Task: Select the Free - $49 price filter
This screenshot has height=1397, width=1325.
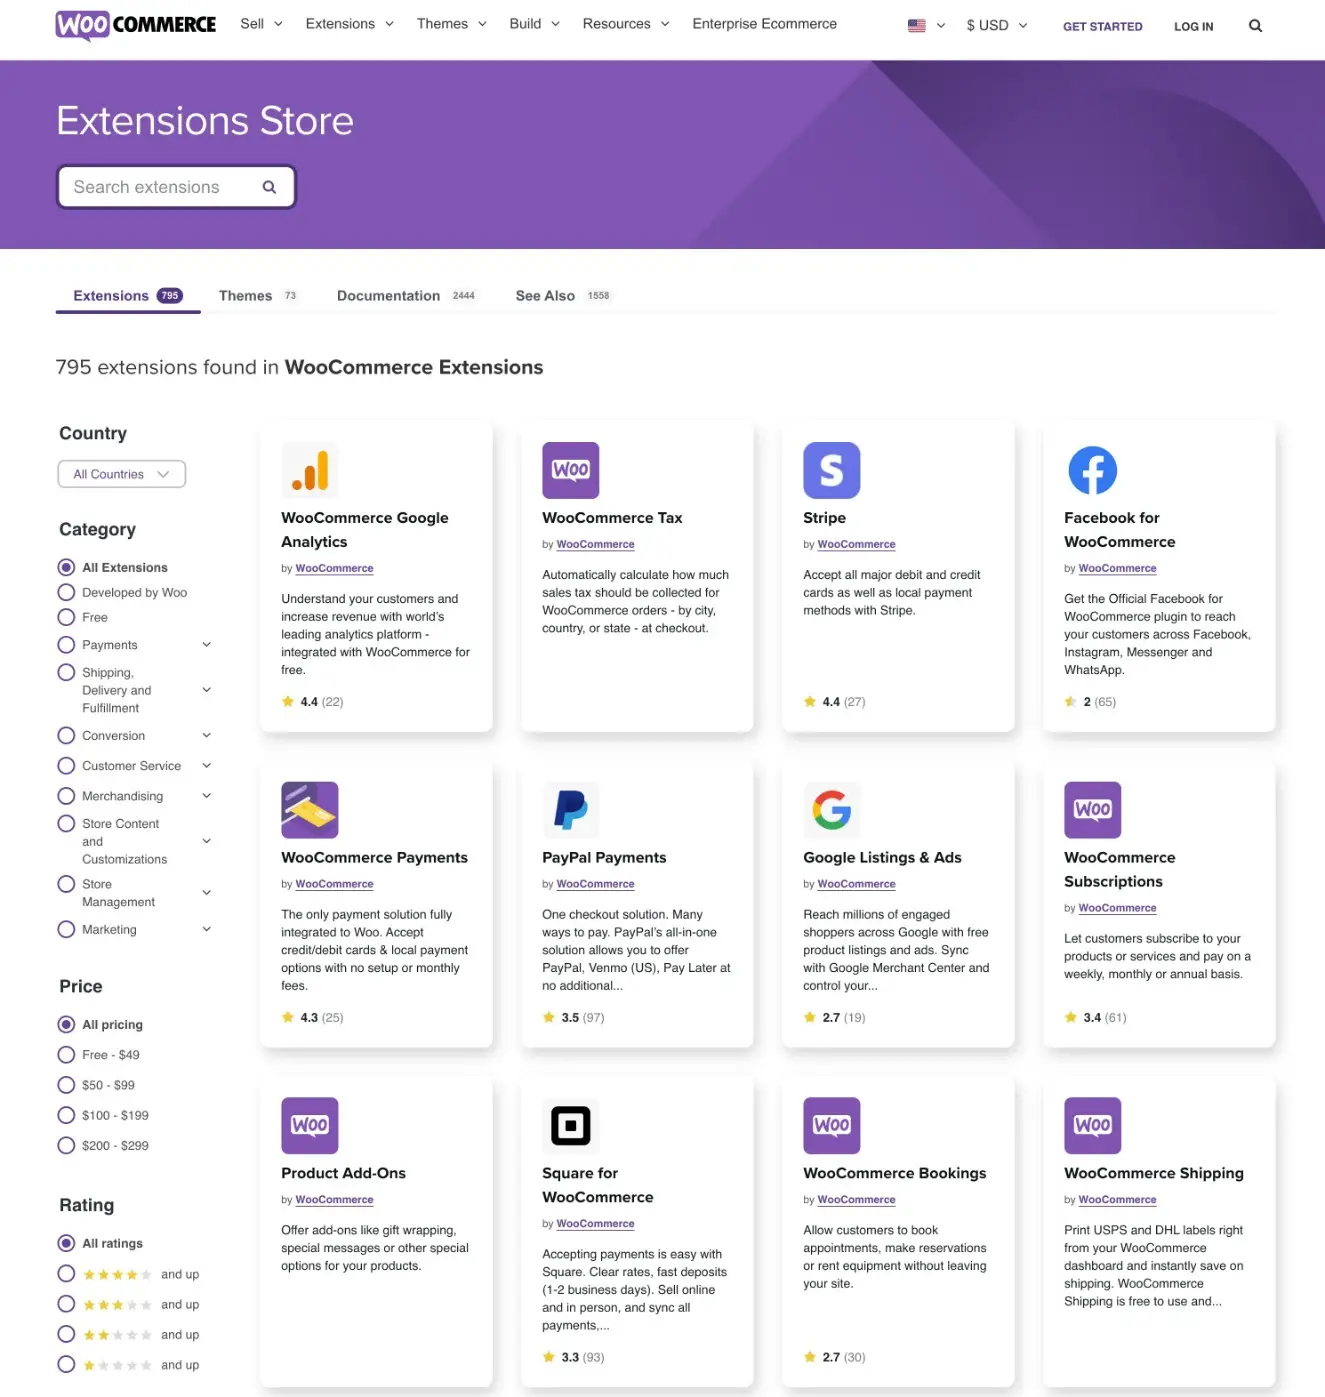Action: click(x=67, y=1055)
